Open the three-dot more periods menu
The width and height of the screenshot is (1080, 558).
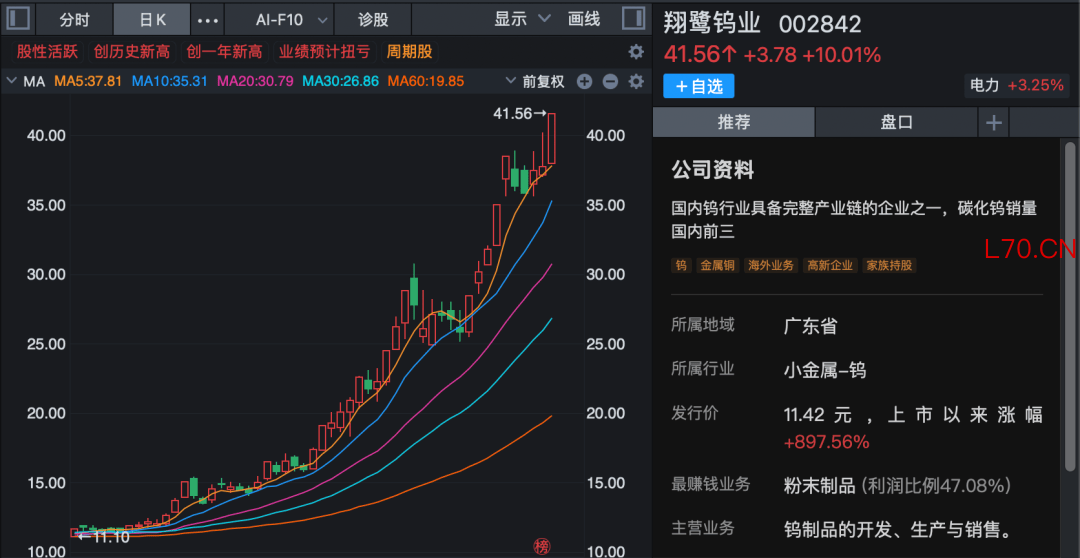[x=207, y=19]
